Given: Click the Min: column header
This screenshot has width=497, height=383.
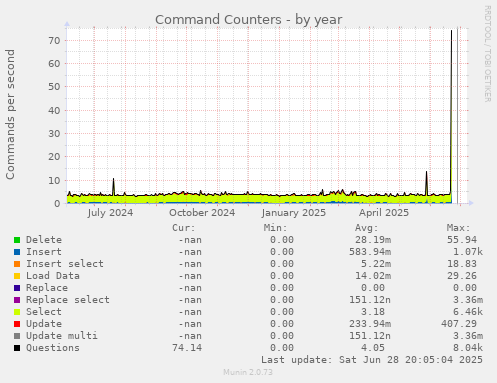Looking at the screenshot, I should (275, 228).
